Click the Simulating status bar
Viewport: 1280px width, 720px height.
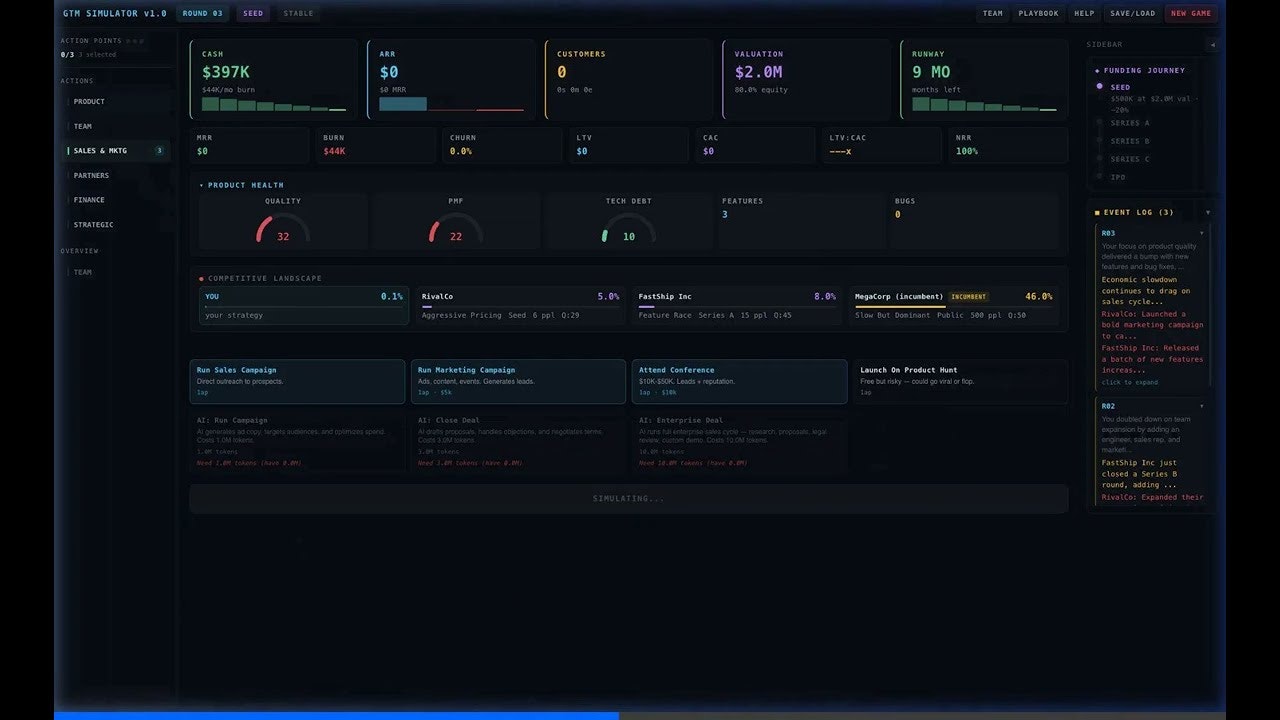[627, 498]
